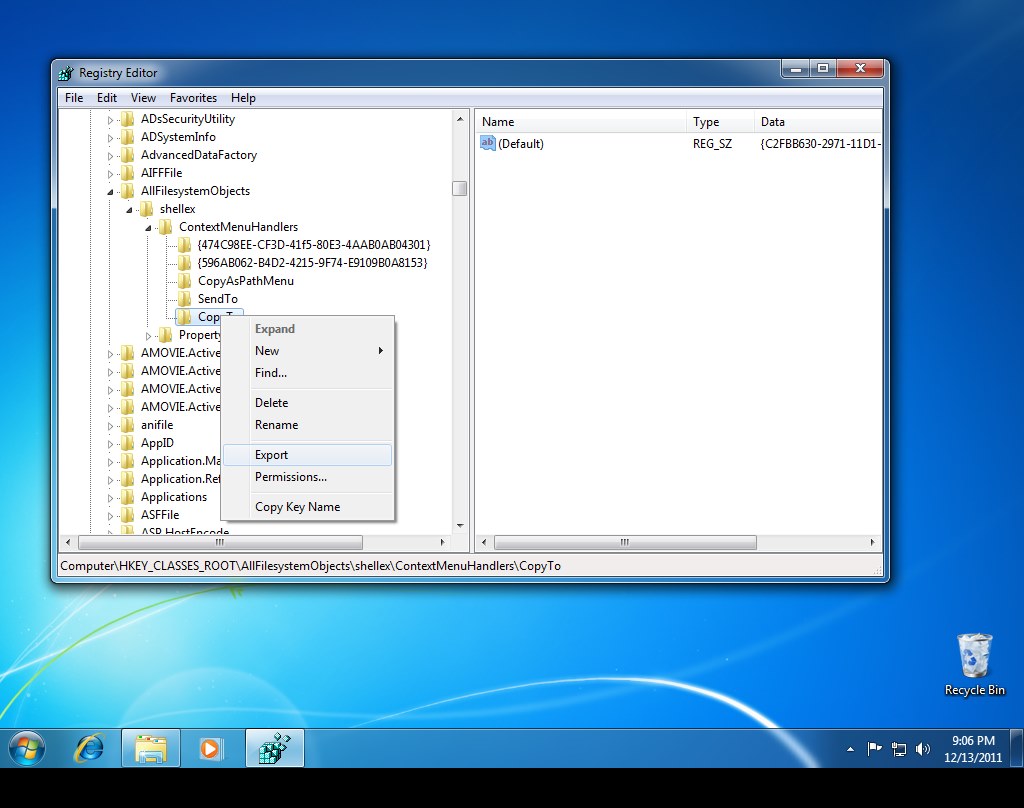This screenshot has height=808, width=1024.
Task: Show hidden tray icons arrow
Action: tap(850, 749)
